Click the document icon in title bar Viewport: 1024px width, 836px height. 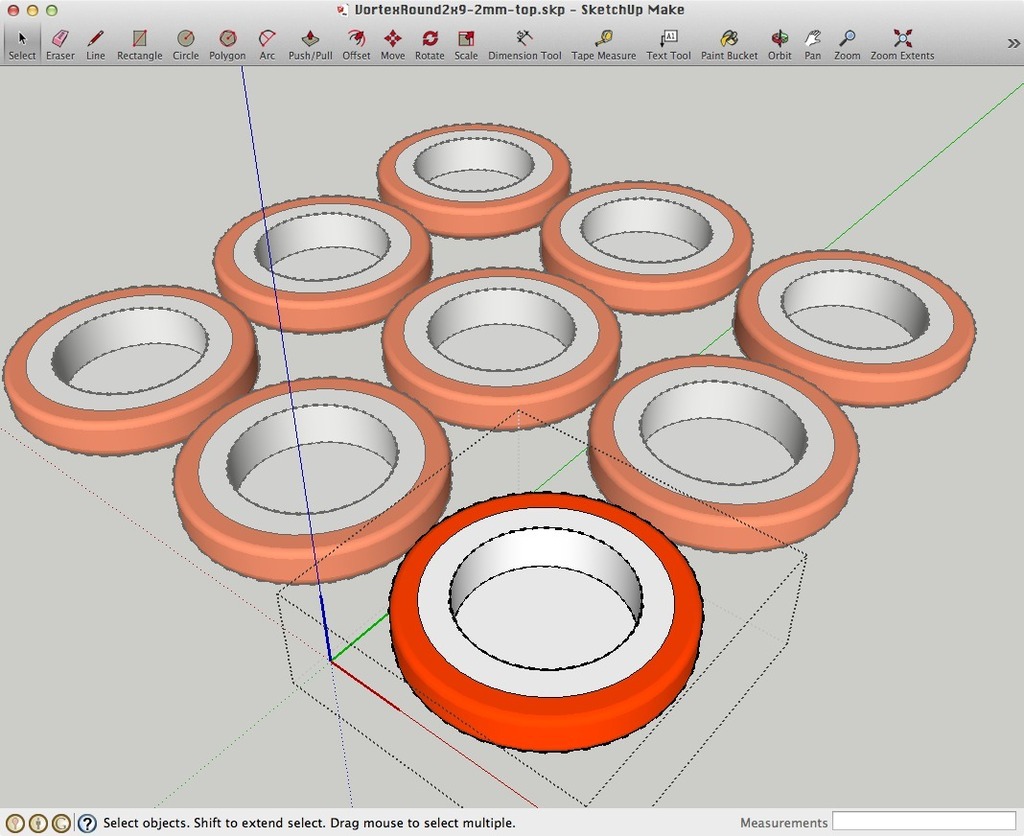click(342, 10)
